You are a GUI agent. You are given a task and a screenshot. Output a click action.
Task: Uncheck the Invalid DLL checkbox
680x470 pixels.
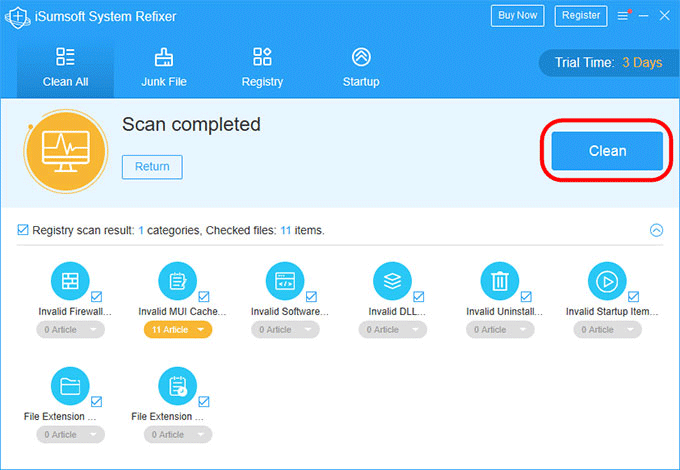(418, 297)
